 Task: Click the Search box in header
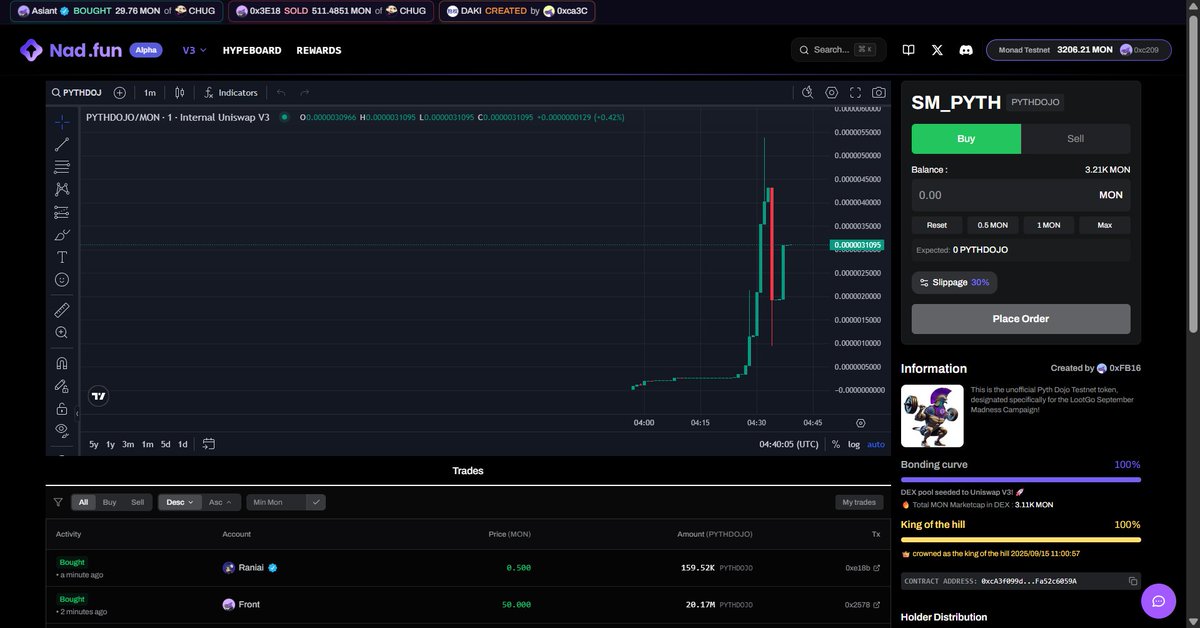(x=838, y=50)
